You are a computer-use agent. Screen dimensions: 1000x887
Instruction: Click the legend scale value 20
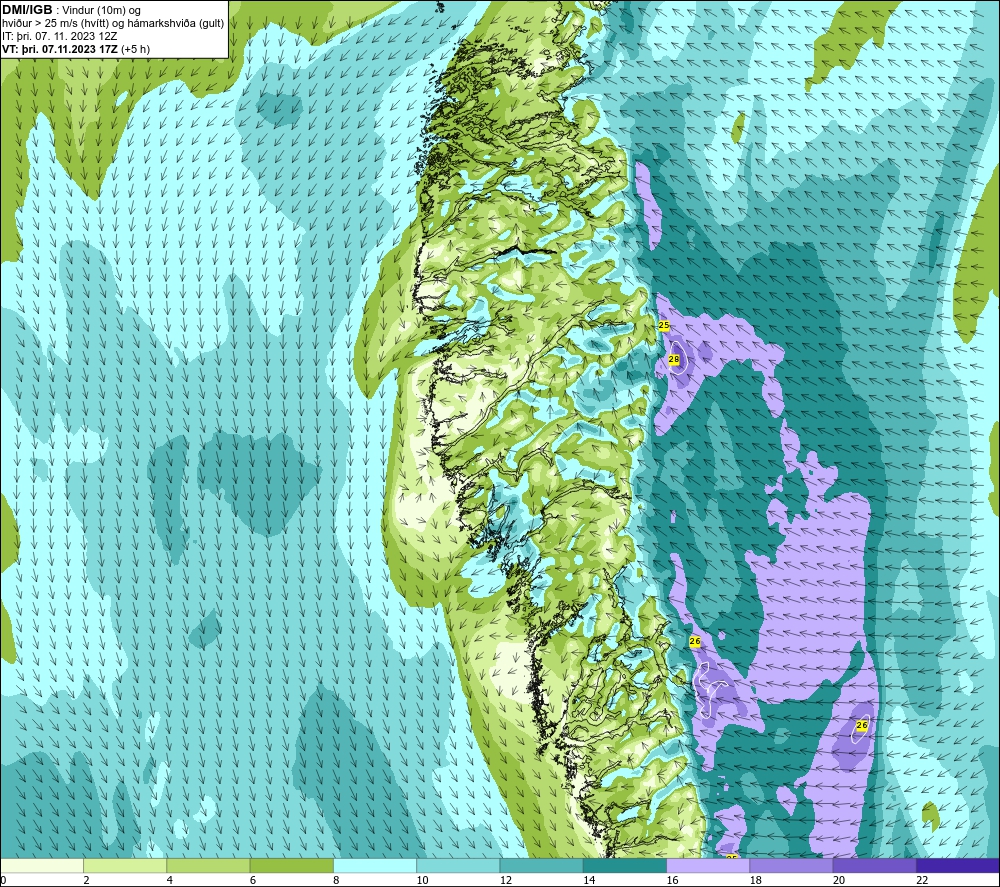click(839, 881)
